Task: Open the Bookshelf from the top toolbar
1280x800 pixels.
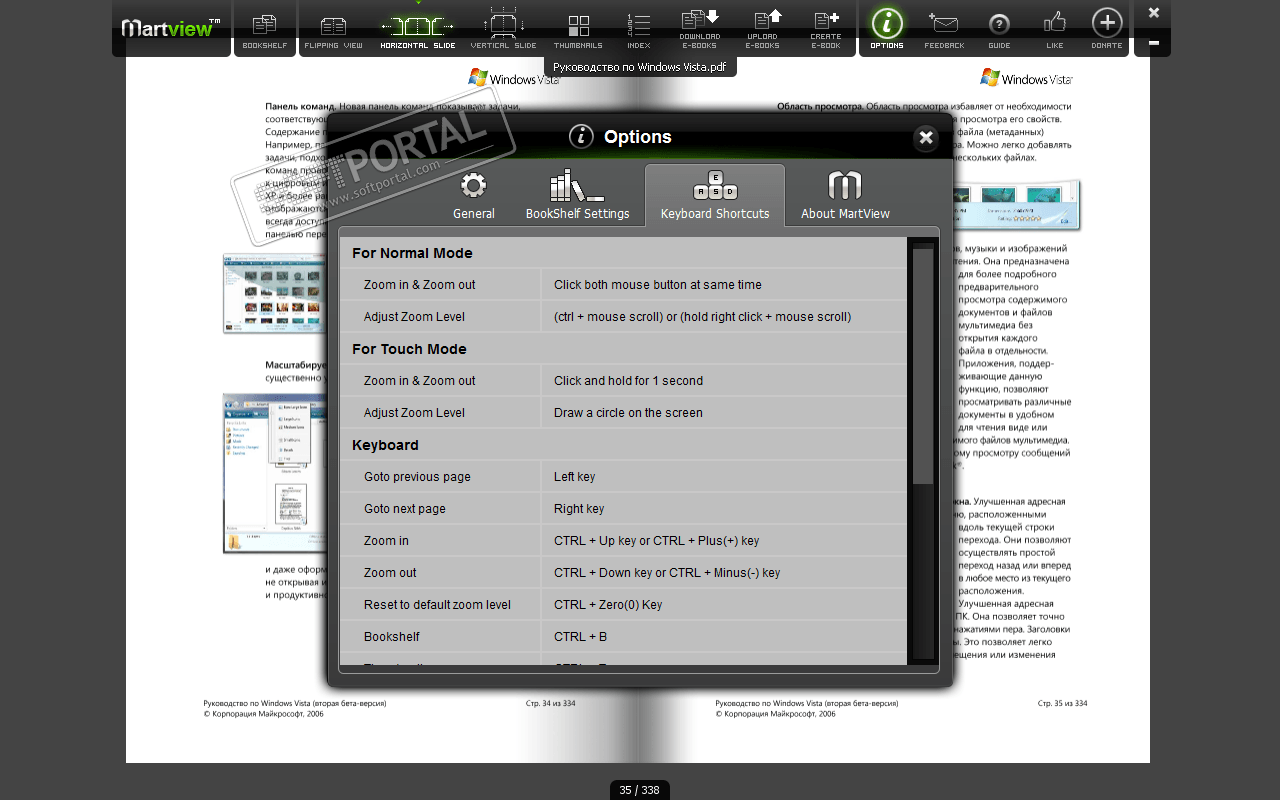Action: (x=265, y=29)
